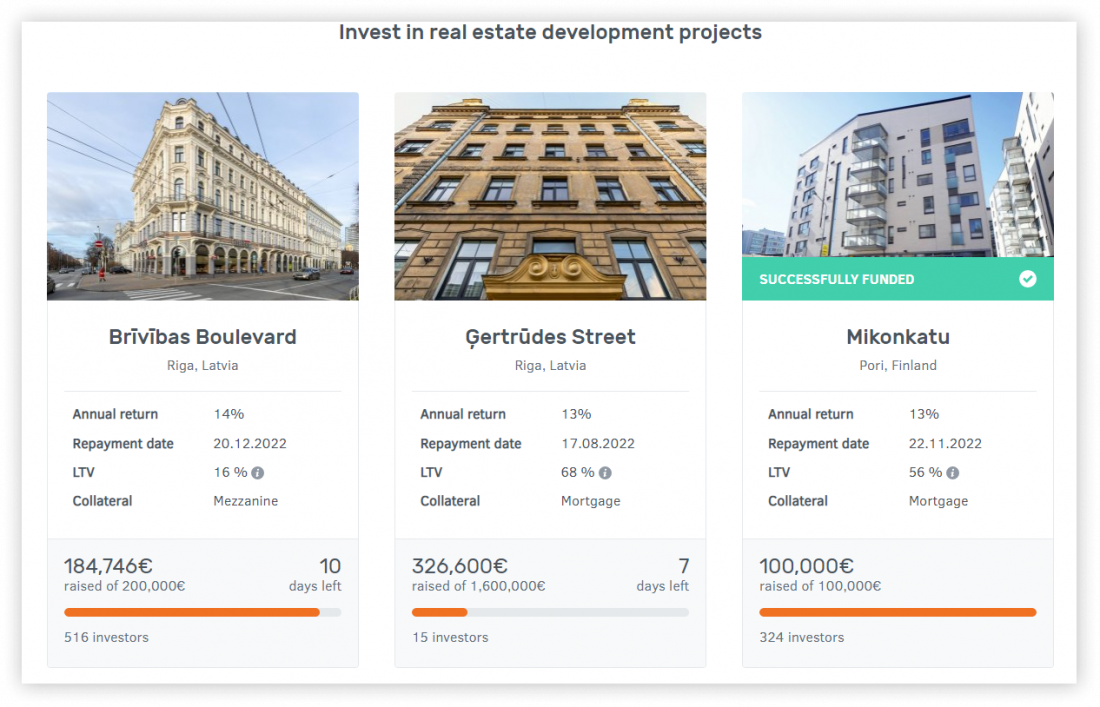Image resolution: width=1100 pixels, height=707 pixels.
Task: Click the Successfully Funded banner
Action: tap(898, 279)
